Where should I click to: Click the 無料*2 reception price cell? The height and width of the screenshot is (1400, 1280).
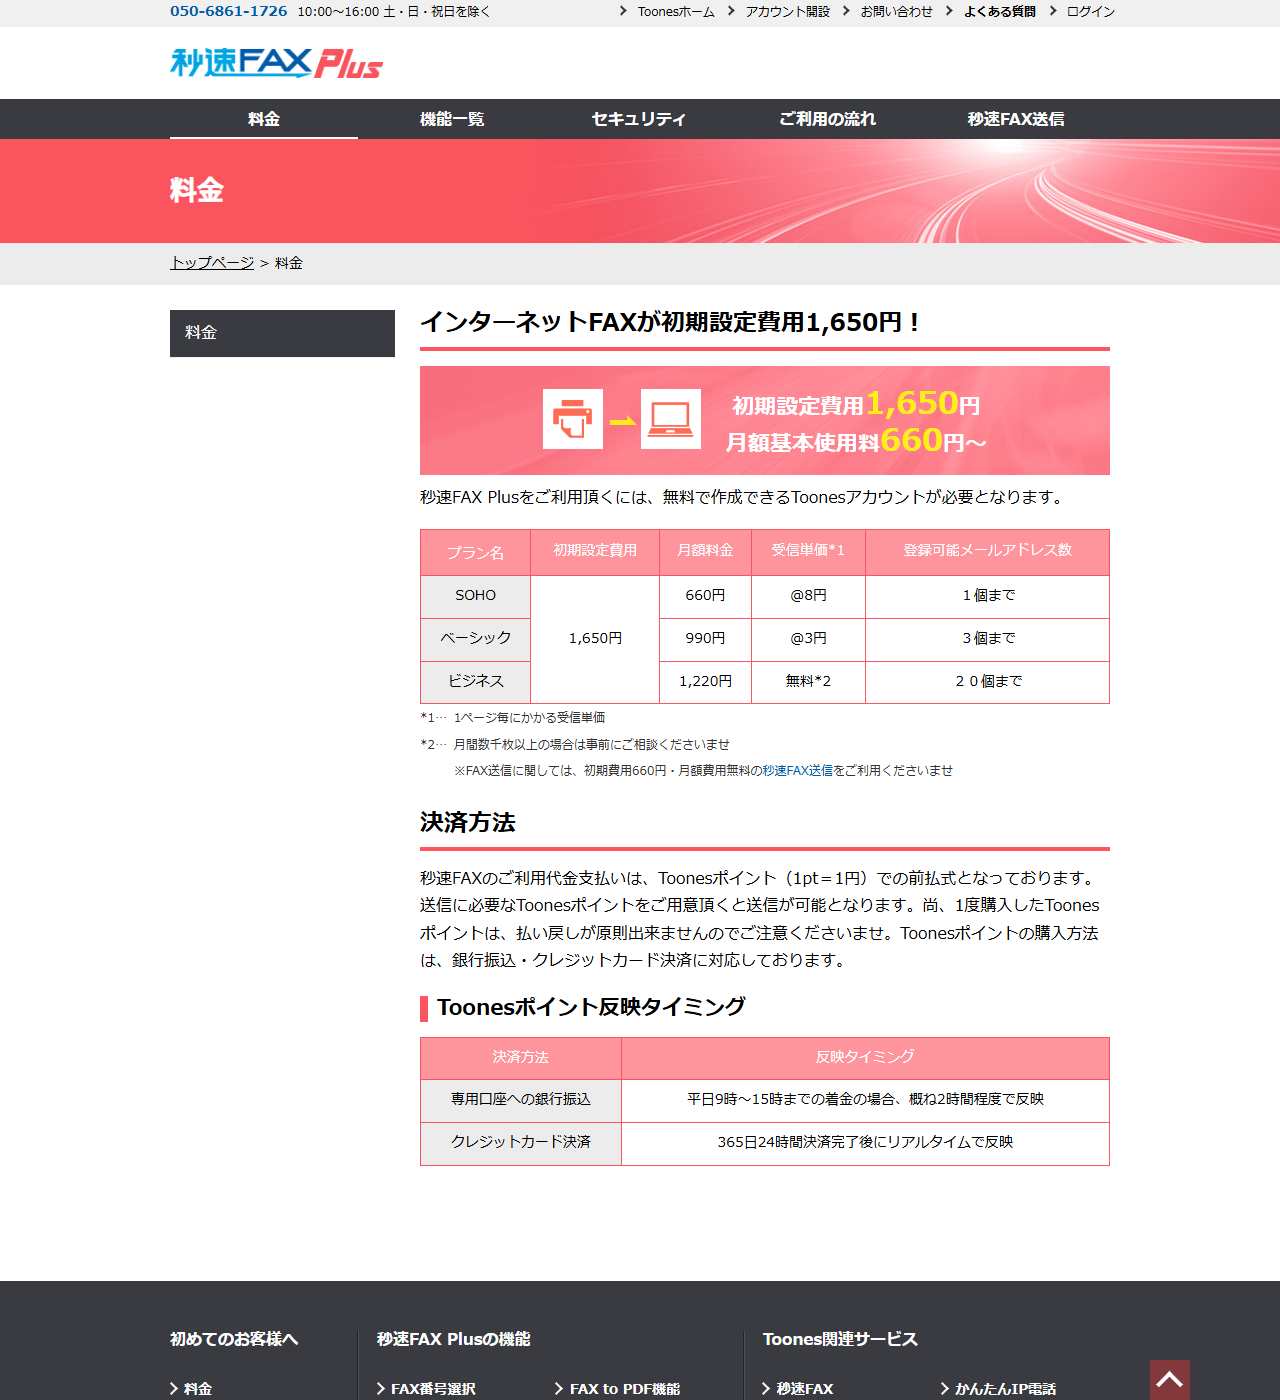808,682
